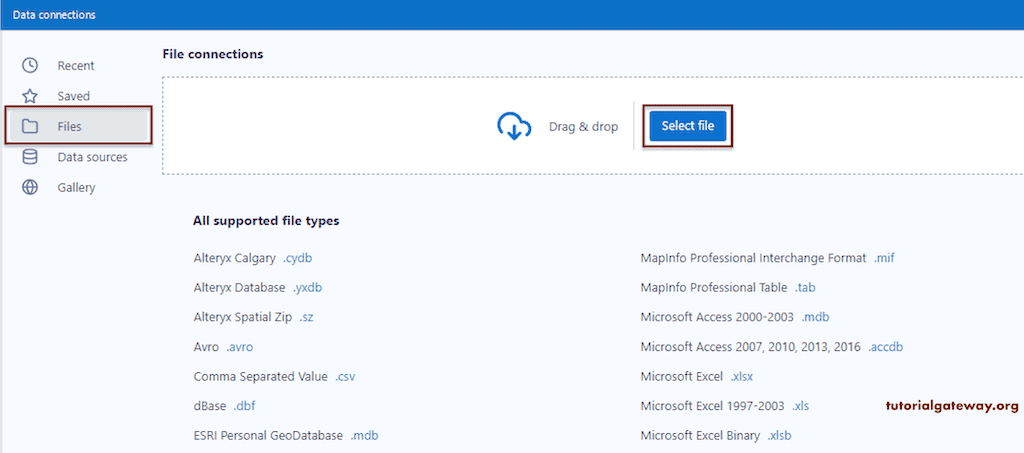The width and height of the screenshot is (1024, 453).
Task: Click the Access 2000-2003 .mdb link
Action: 816,317
